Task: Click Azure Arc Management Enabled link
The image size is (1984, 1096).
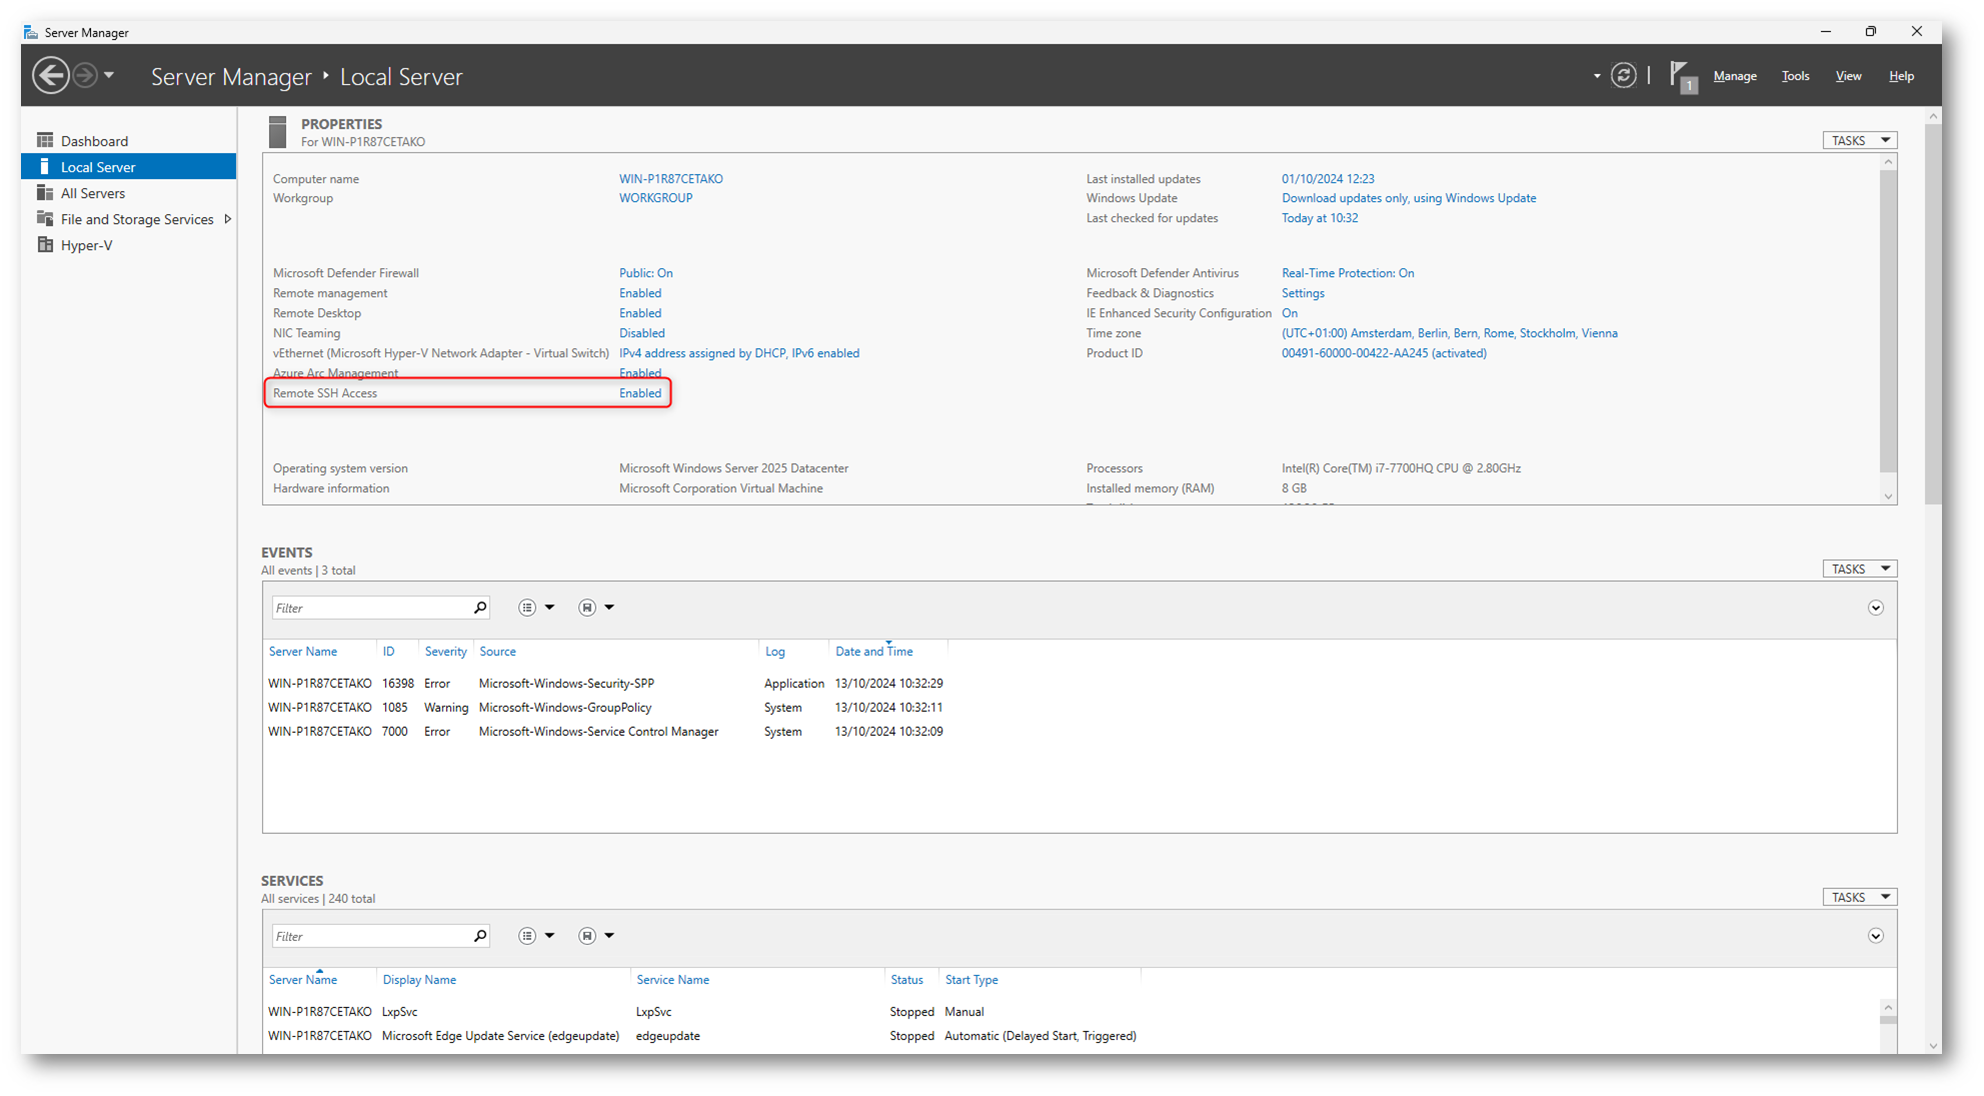Action: click(640, 373)
